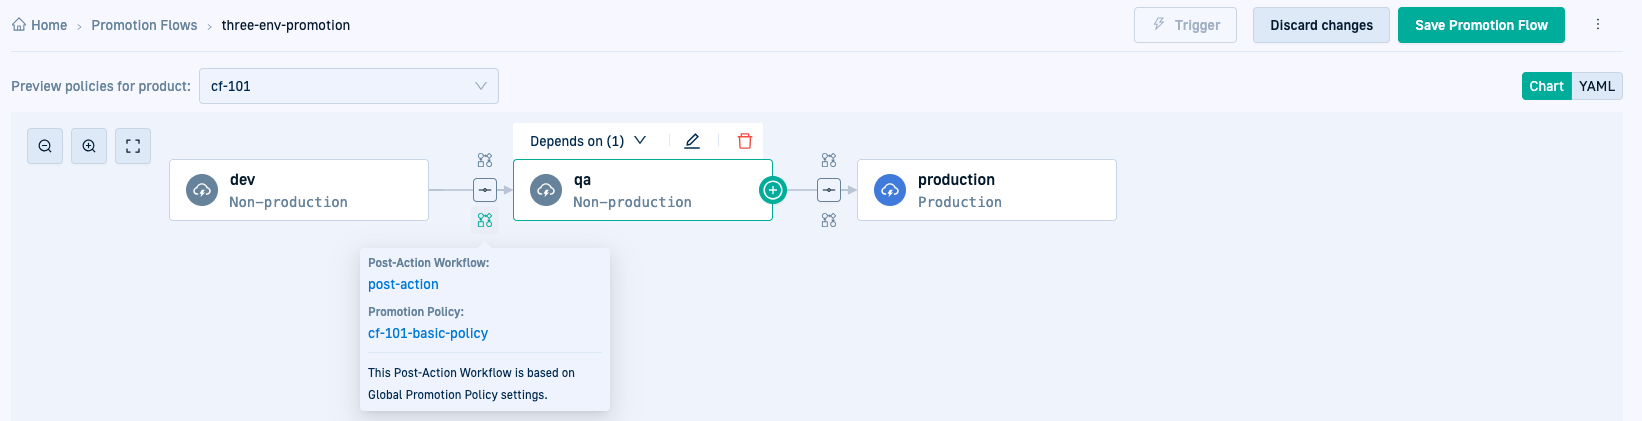Image resolution: width=1642 pixels, height=421 pixels.
Task: Expand the Depends on (1) dropdown
Action: point(588,141)
